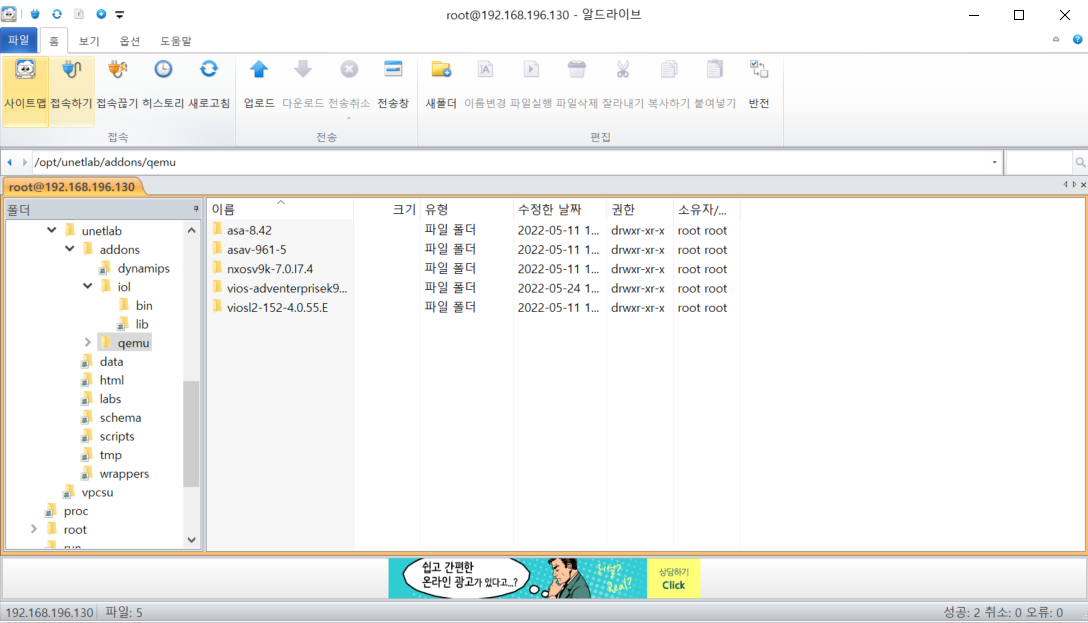Screen dimensions: 1088x623
Task: Open the quick-access toolbar customize dropdown
Action: click(119, 14)
